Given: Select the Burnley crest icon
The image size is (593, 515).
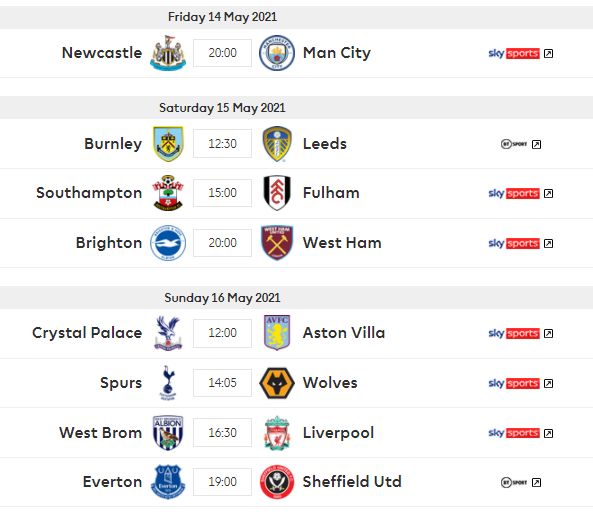Looking at the screenshot, I should [168, 144].
